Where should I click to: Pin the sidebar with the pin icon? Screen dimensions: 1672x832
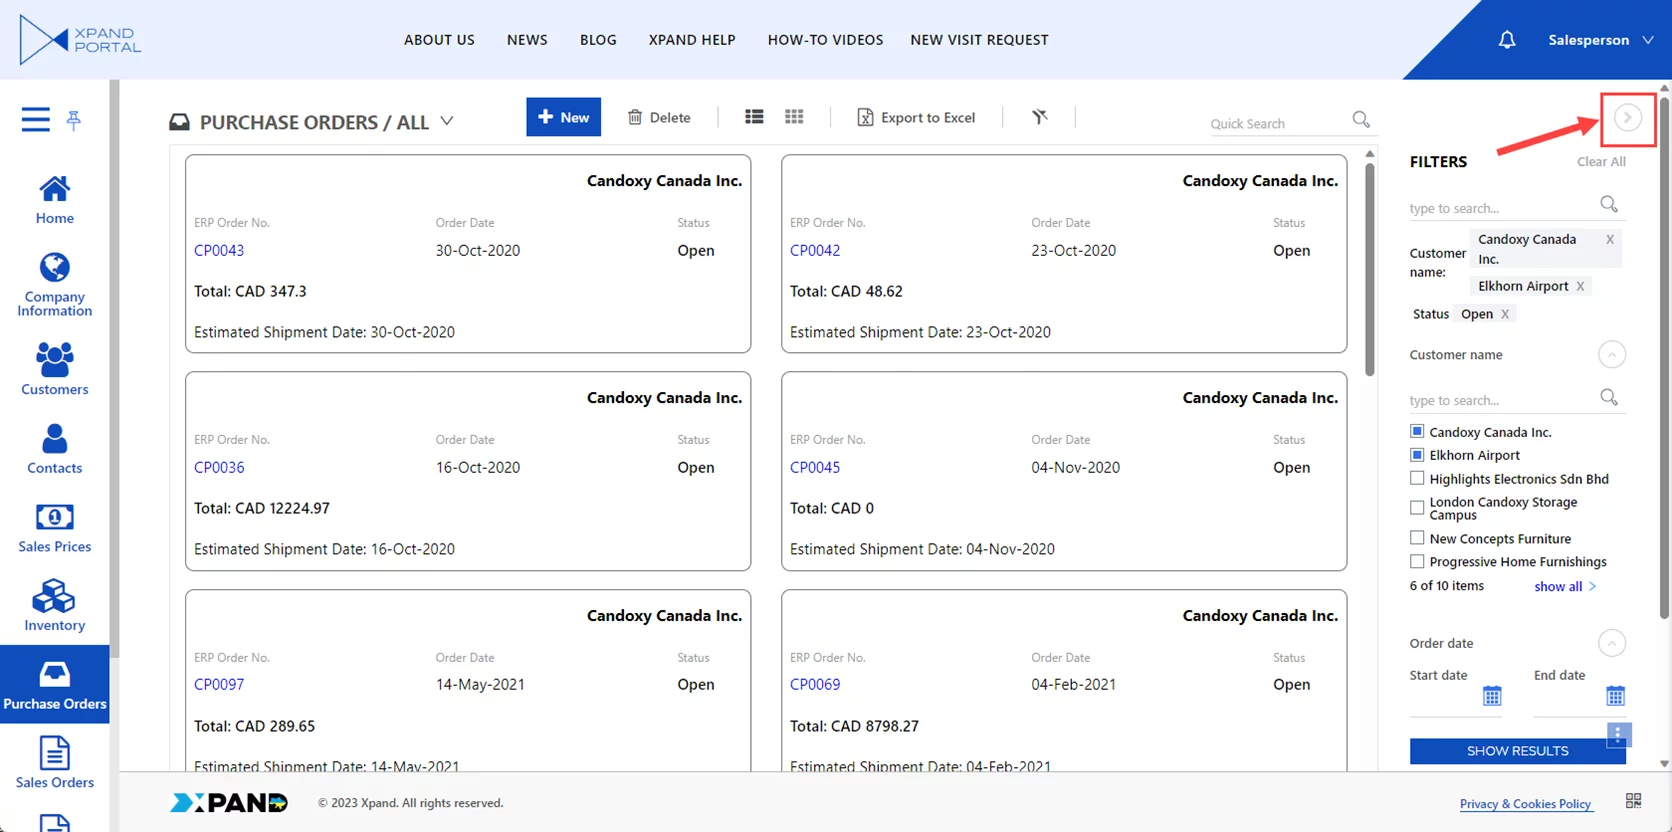(x=74, y=121)
